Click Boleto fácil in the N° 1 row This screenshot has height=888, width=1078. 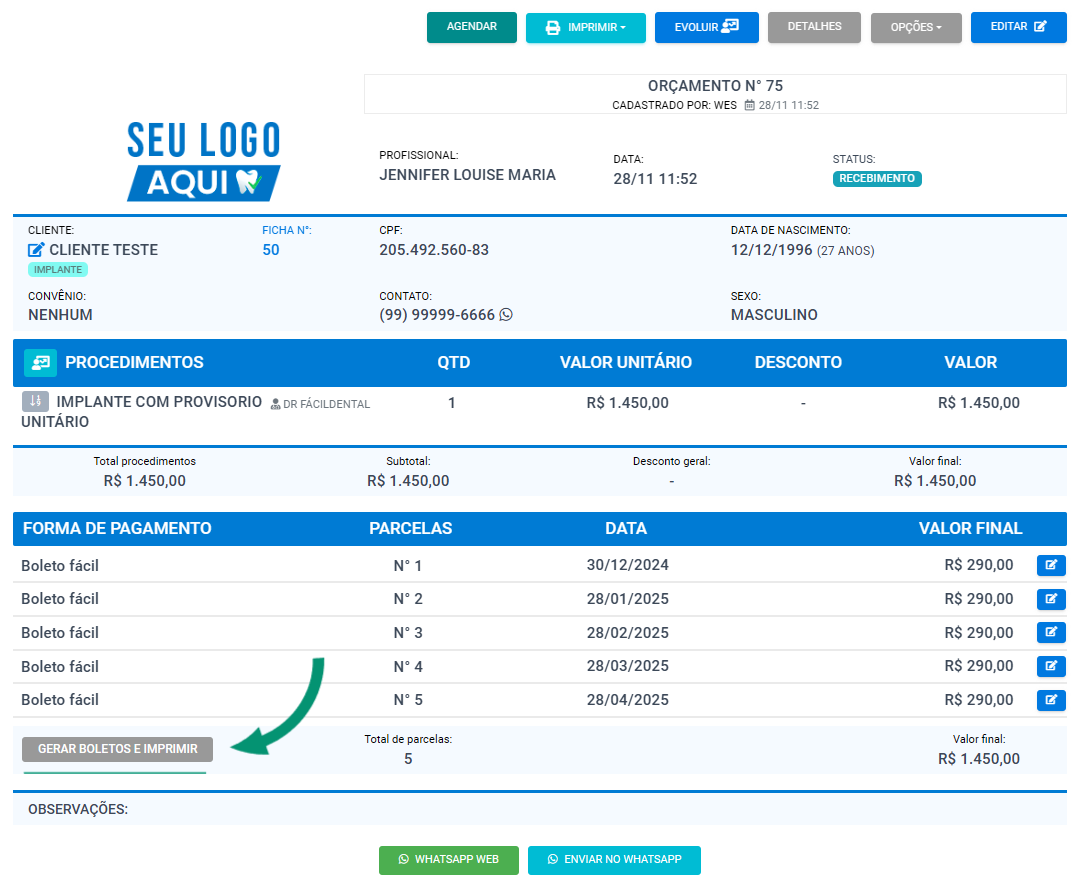point(60,566)
